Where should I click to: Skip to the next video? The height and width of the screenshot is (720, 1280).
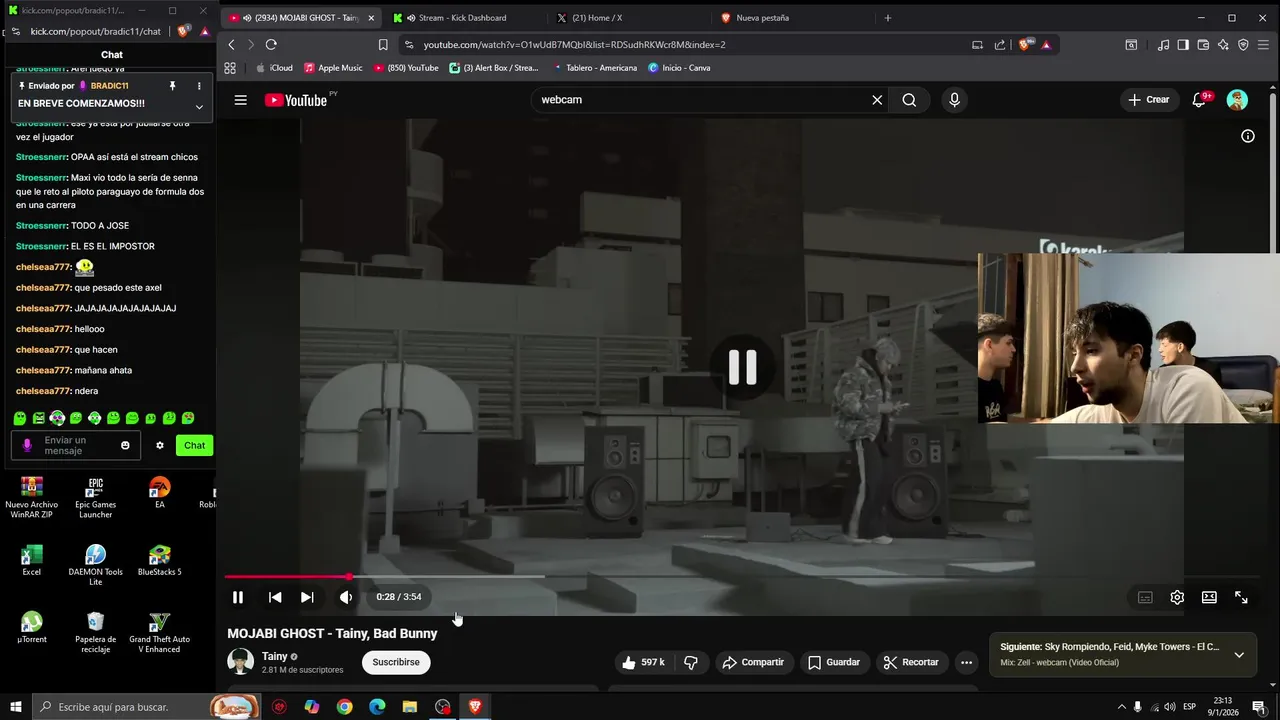pyautogui.click(x=307, y=597)
